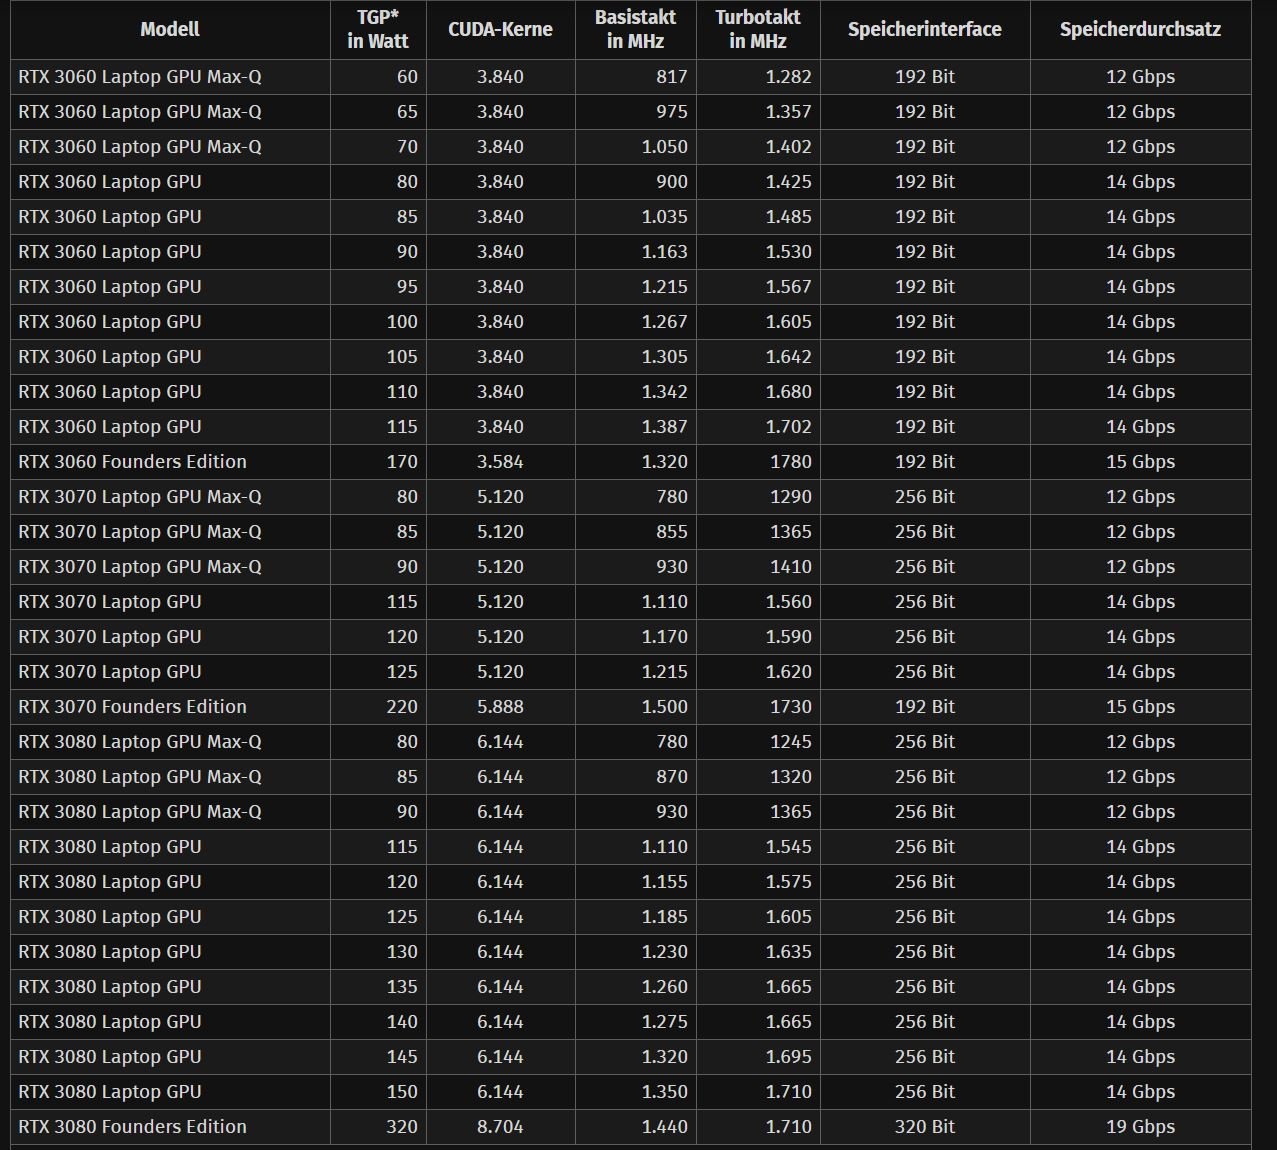This screenshot has width=1277, height=1150.
Task: Select the CUDA-Kerne column header
Action: (x=500, y=29)
